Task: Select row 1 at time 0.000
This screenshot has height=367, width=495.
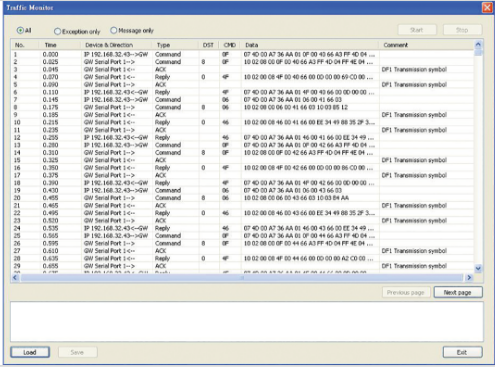Action: (243, 54)
